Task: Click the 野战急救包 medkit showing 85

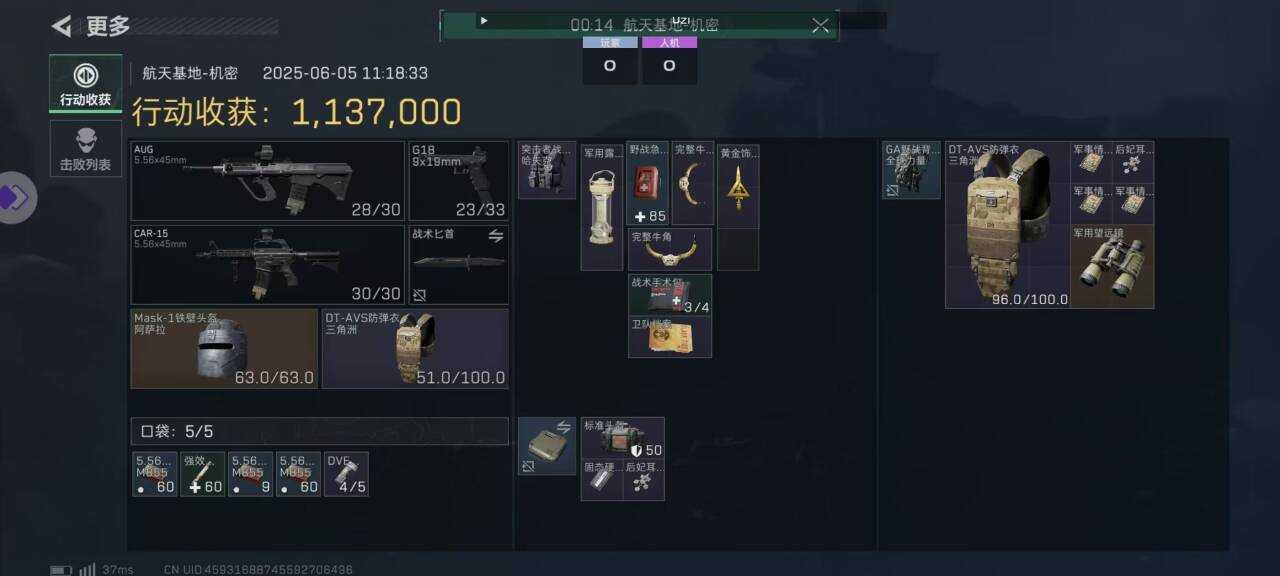Action: point(648,183)
